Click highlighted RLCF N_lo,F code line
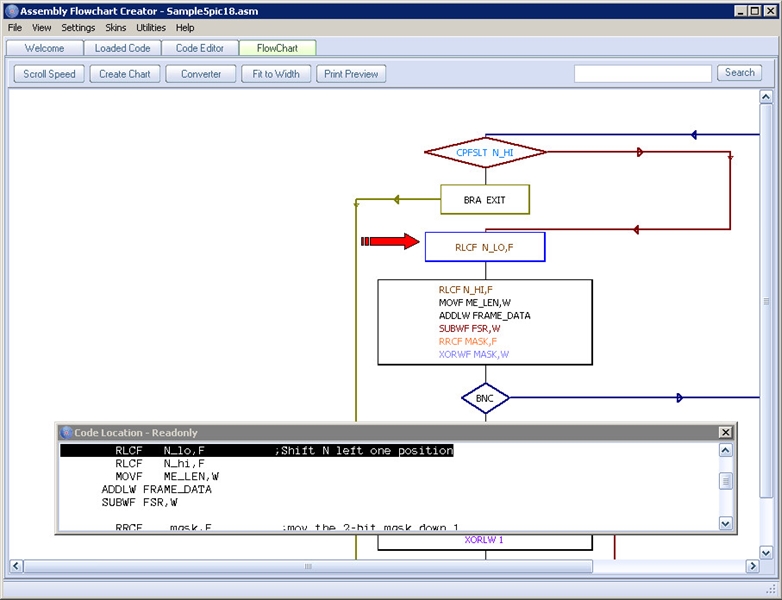This screenshot has width=782, height=600. click(257, 451)
